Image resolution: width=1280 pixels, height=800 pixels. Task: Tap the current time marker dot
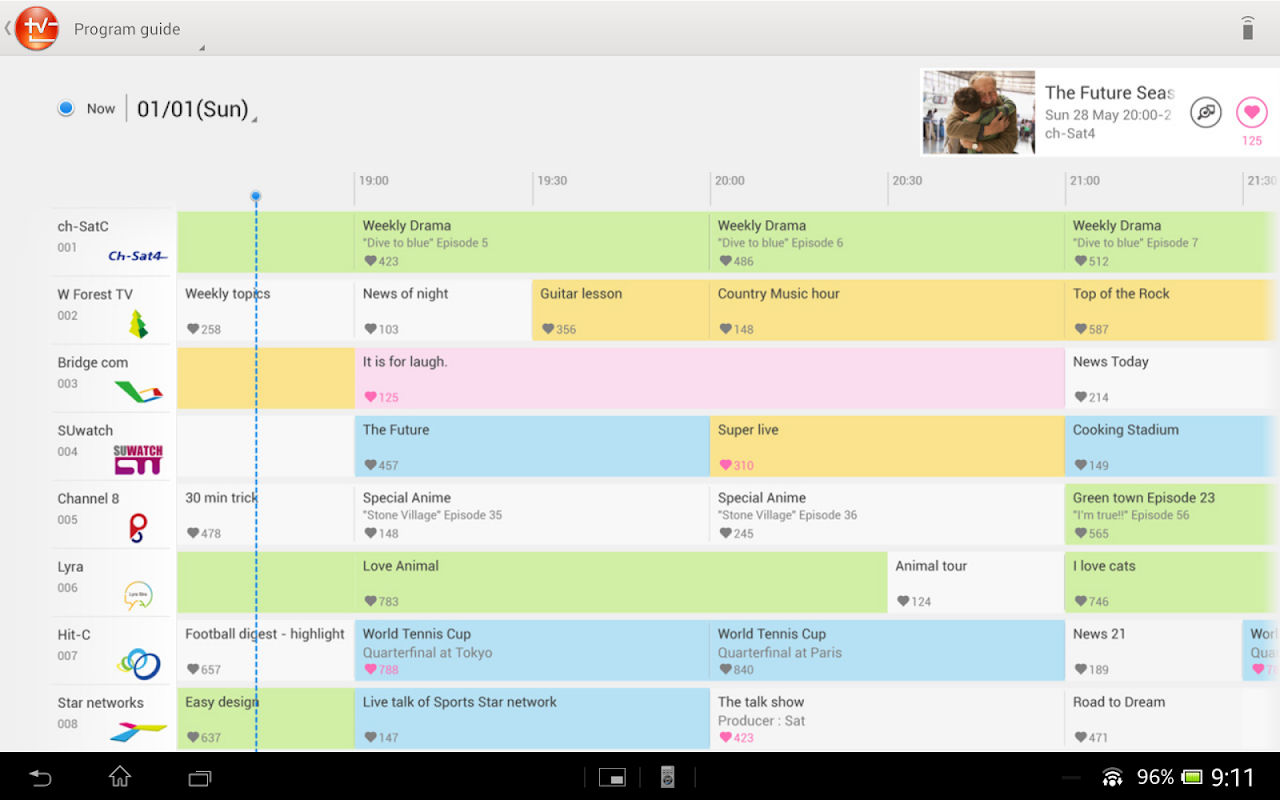pos(256,196)
